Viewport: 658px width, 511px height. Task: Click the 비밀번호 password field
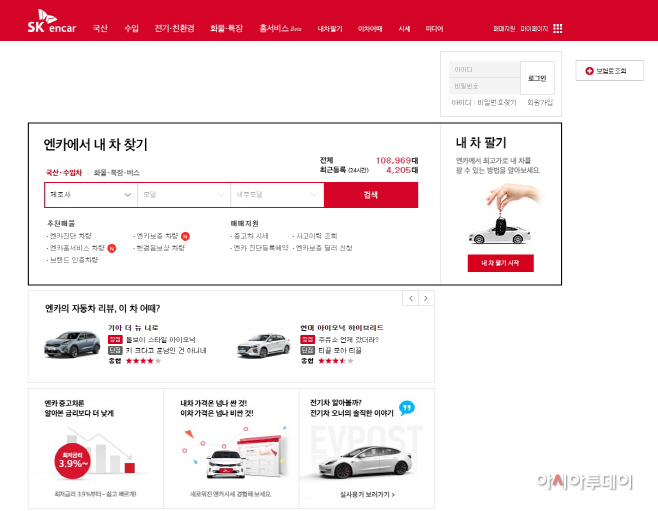(485, 86)
